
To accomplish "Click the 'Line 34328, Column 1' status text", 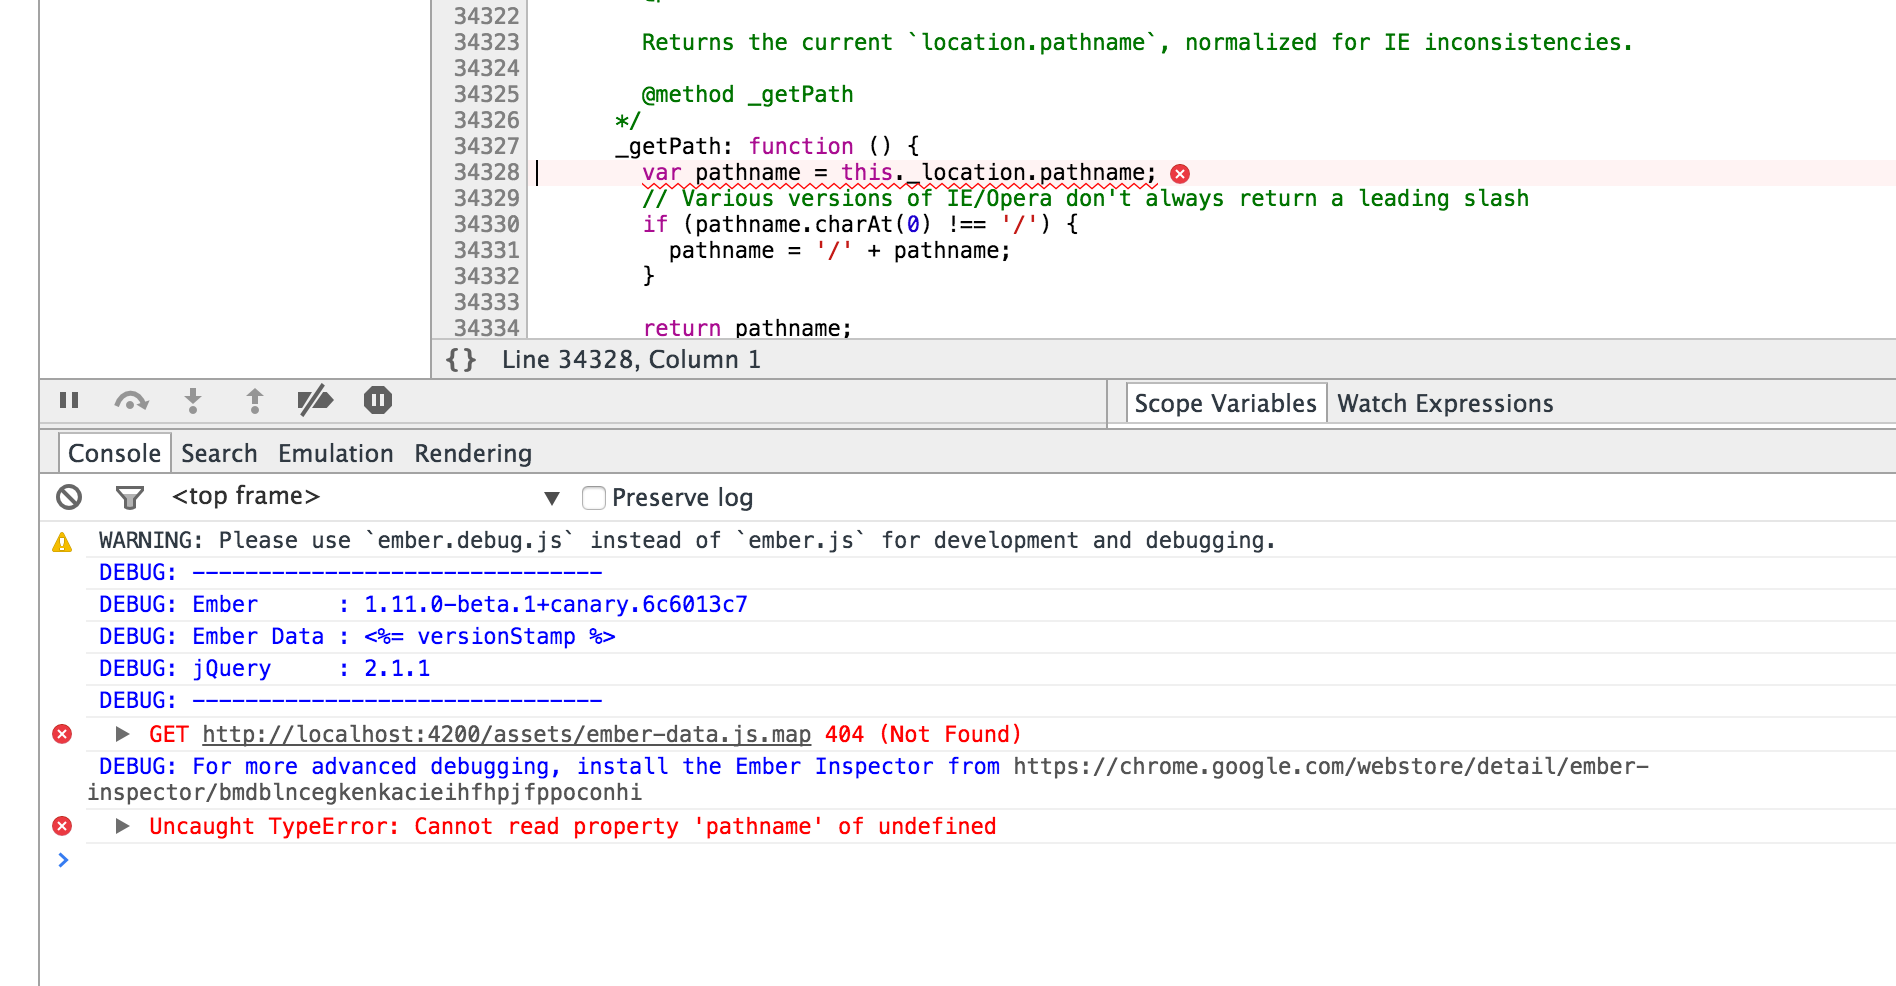I will [631, 360].
